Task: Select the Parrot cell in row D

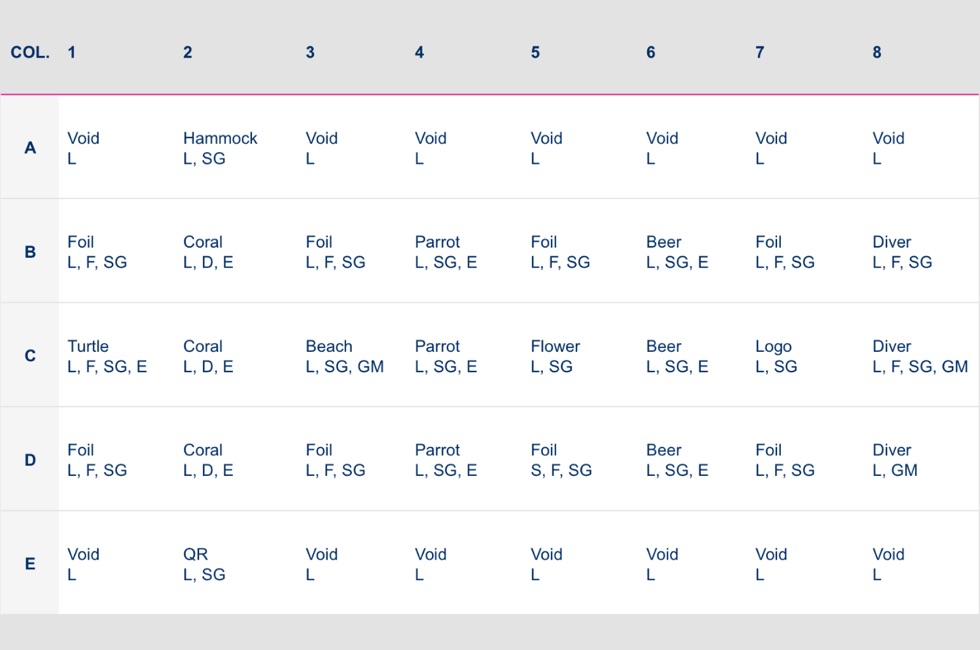Action: point(446,460)
